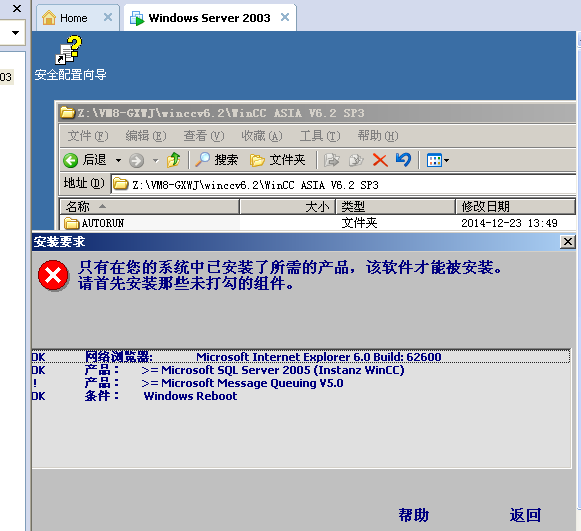Select the Windows Reboot requirement row

[301, 396]
